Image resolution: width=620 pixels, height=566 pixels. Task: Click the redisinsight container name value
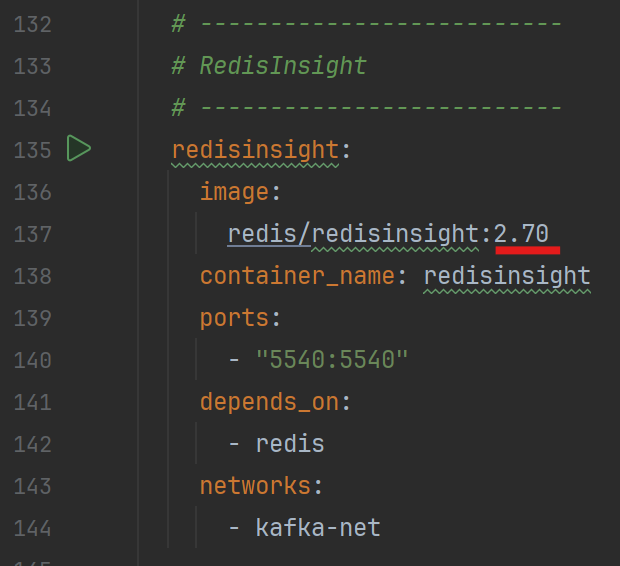pyautogui.click(x=507, y=276)
